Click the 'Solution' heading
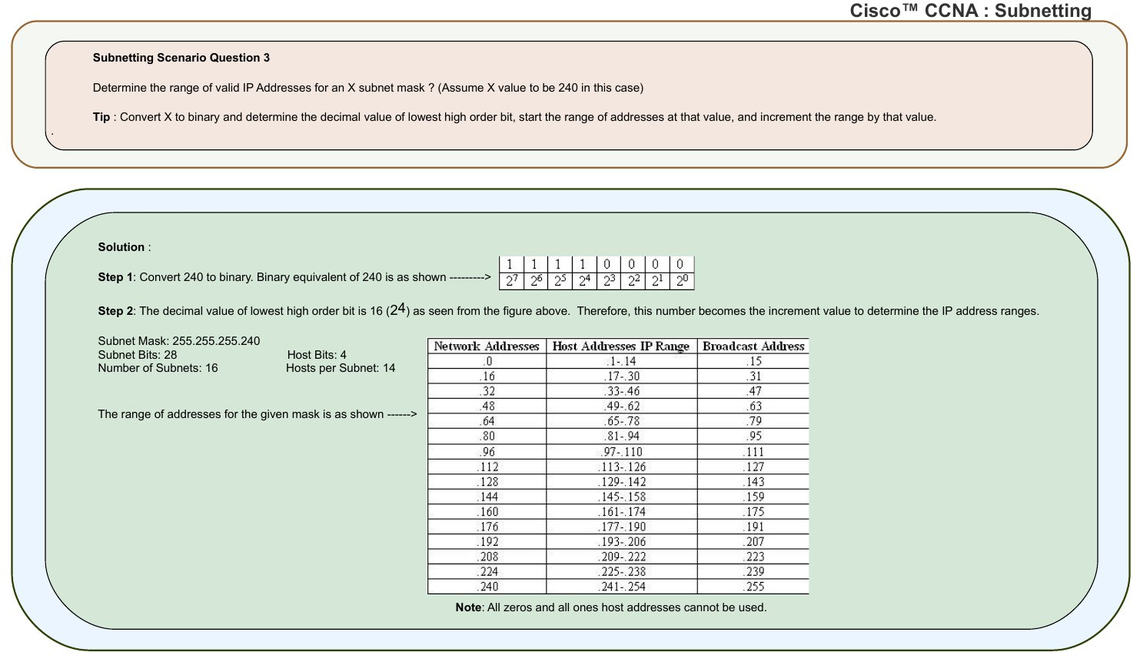The height and width of the screenshot is (659, 1140). [121, 247]
